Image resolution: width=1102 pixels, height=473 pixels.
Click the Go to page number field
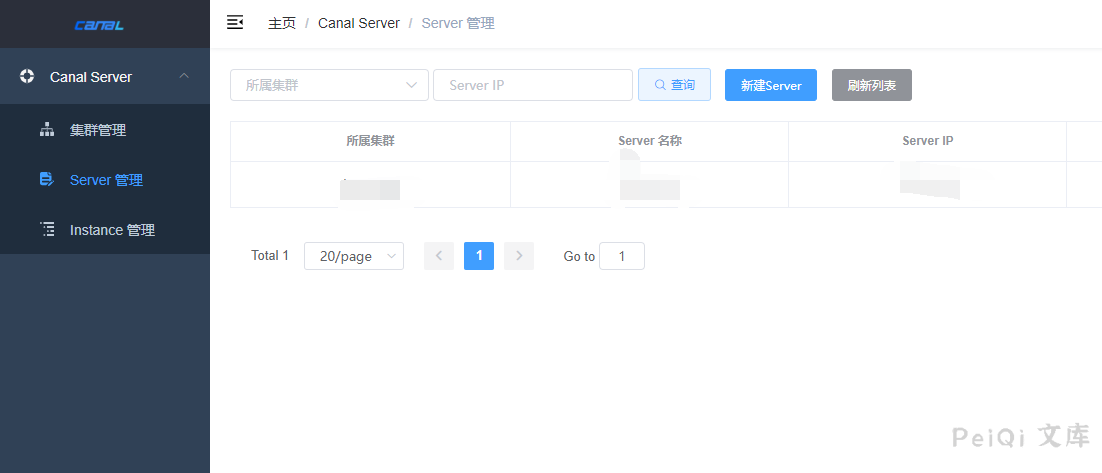[x=621, y=256]
